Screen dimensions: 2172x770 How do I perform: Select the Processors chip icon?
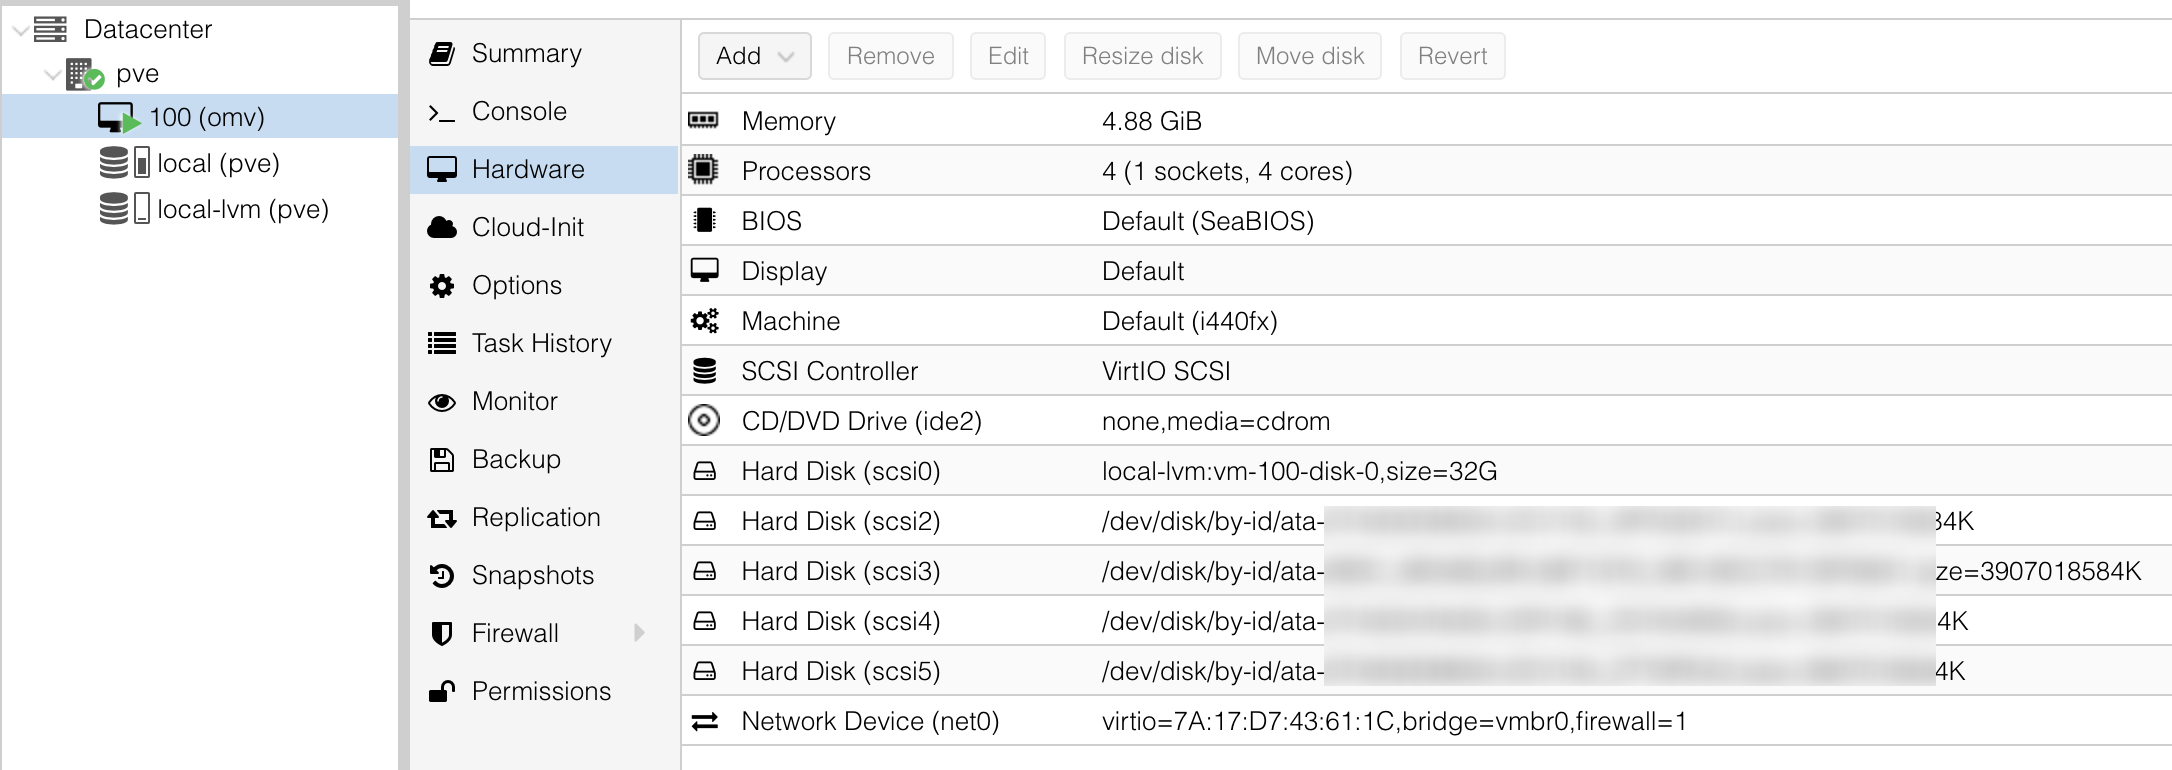706,170
